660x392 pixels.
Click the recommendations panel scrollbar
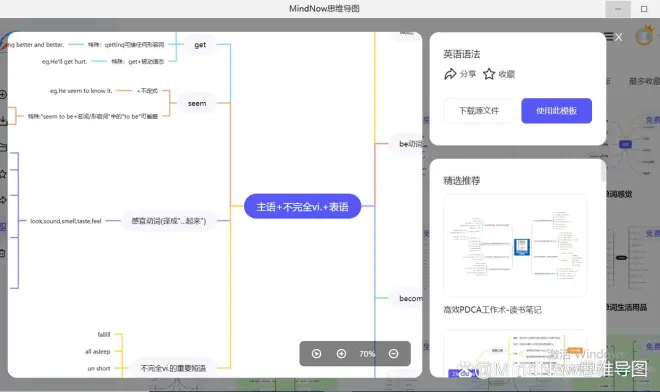point(603,173)
